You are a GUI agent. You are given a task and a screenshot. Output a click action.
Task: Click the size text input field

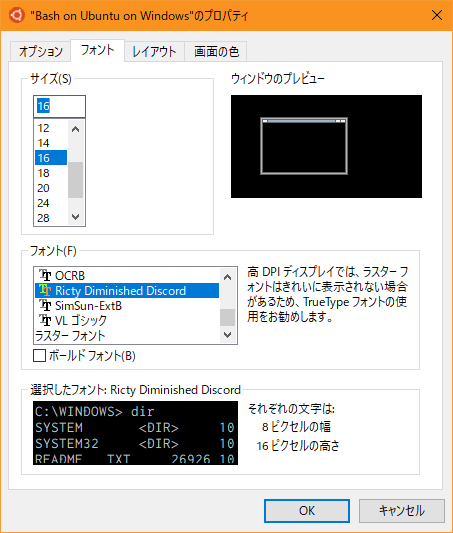pos(59,106)
